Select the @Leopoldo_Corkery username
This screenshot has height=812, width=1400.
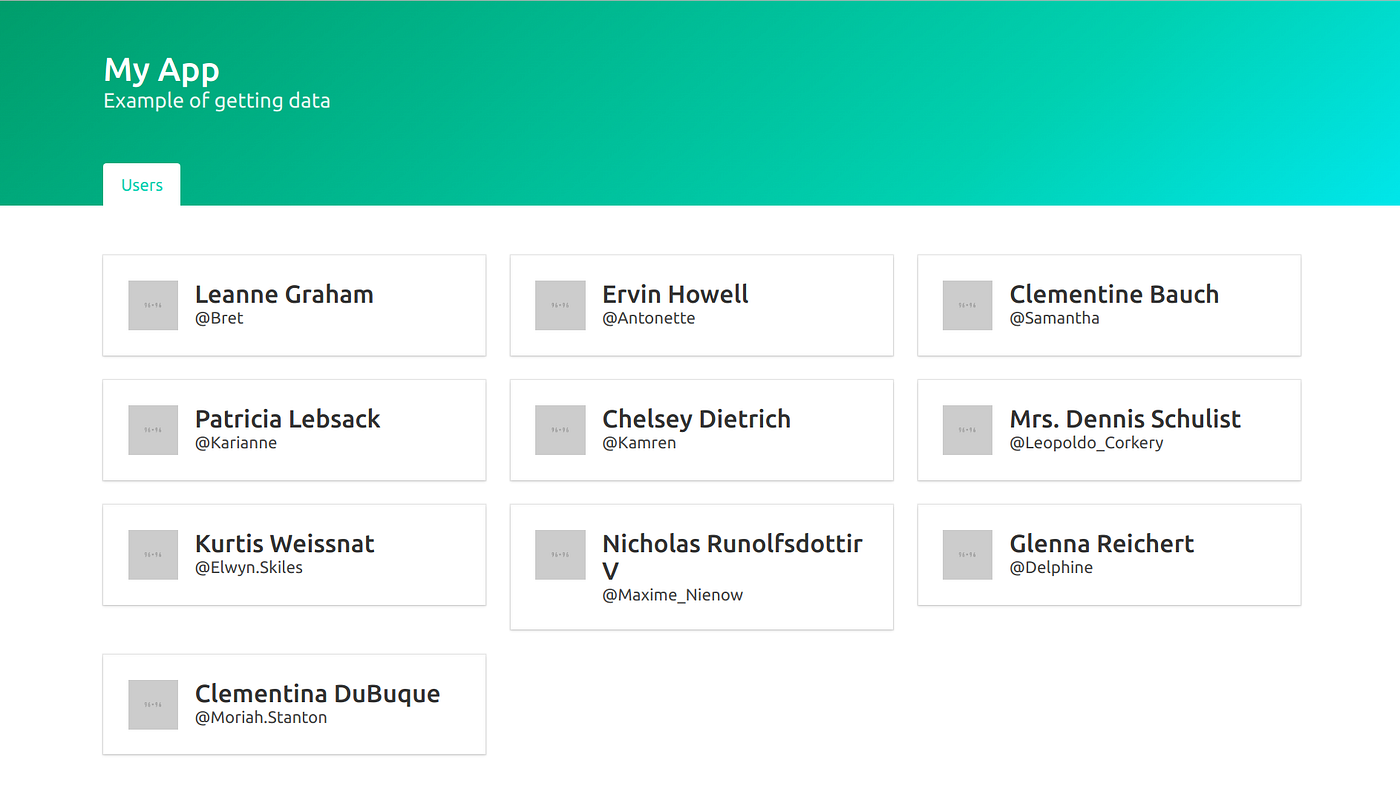pyautogui.click(x=1086, y=443)
